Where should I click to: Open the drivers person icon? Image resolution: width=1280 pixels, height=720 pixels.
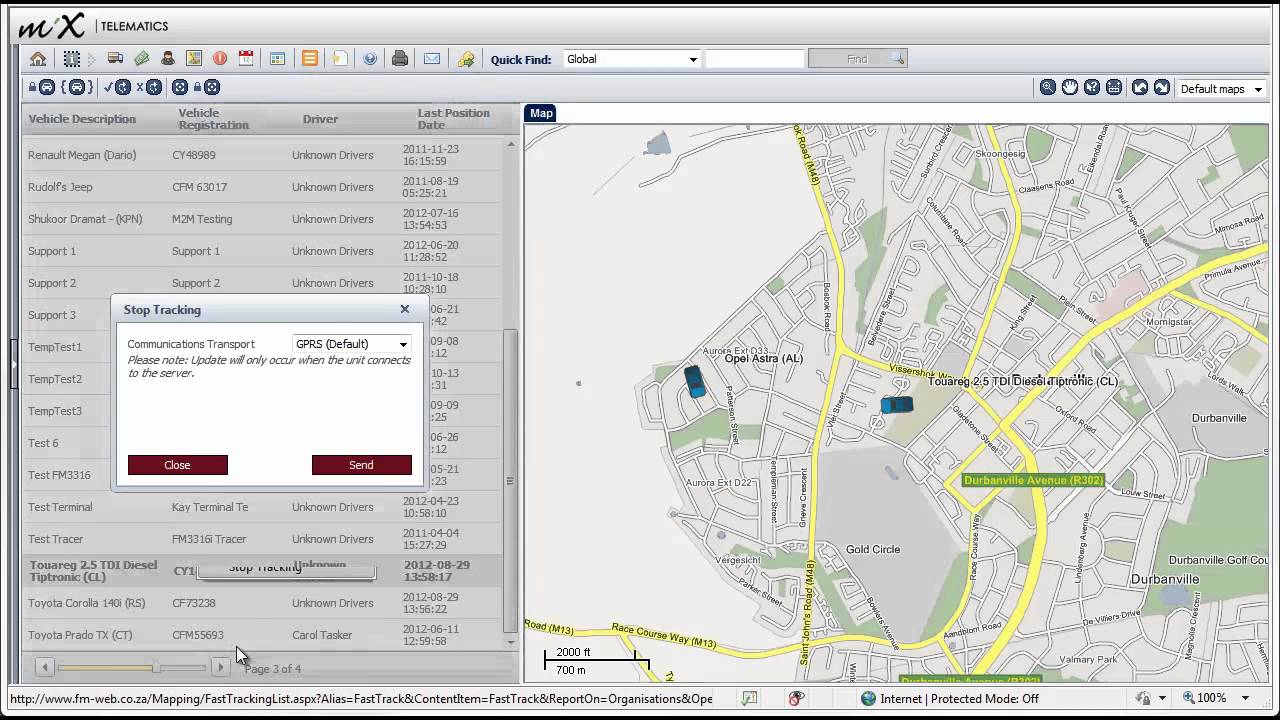point(168,59)
